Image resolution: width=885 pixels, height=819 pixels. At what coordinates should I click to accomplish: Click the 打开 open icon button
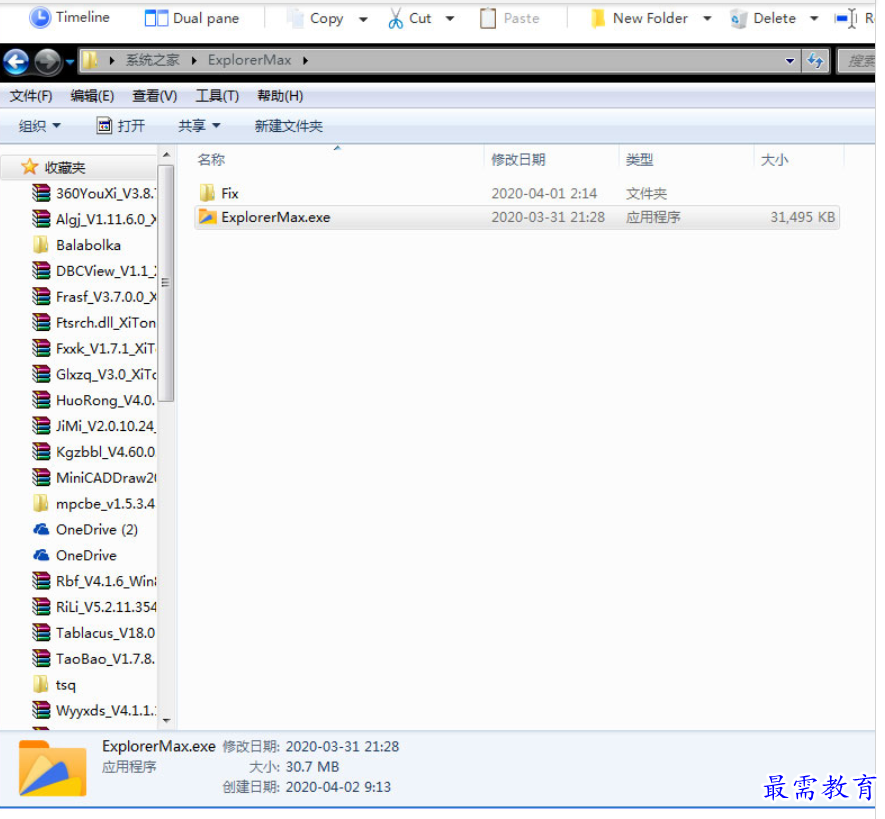104,125
